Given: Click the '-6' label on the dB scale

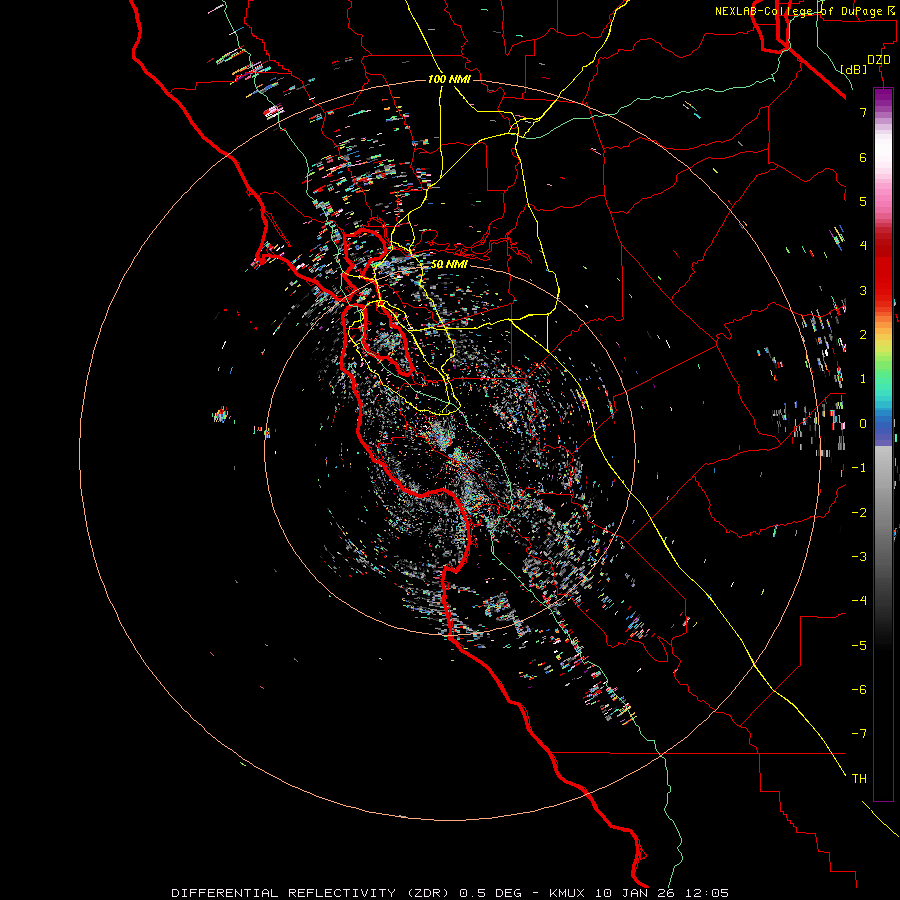Looking at the screenshot, I should tap(859, 690).
